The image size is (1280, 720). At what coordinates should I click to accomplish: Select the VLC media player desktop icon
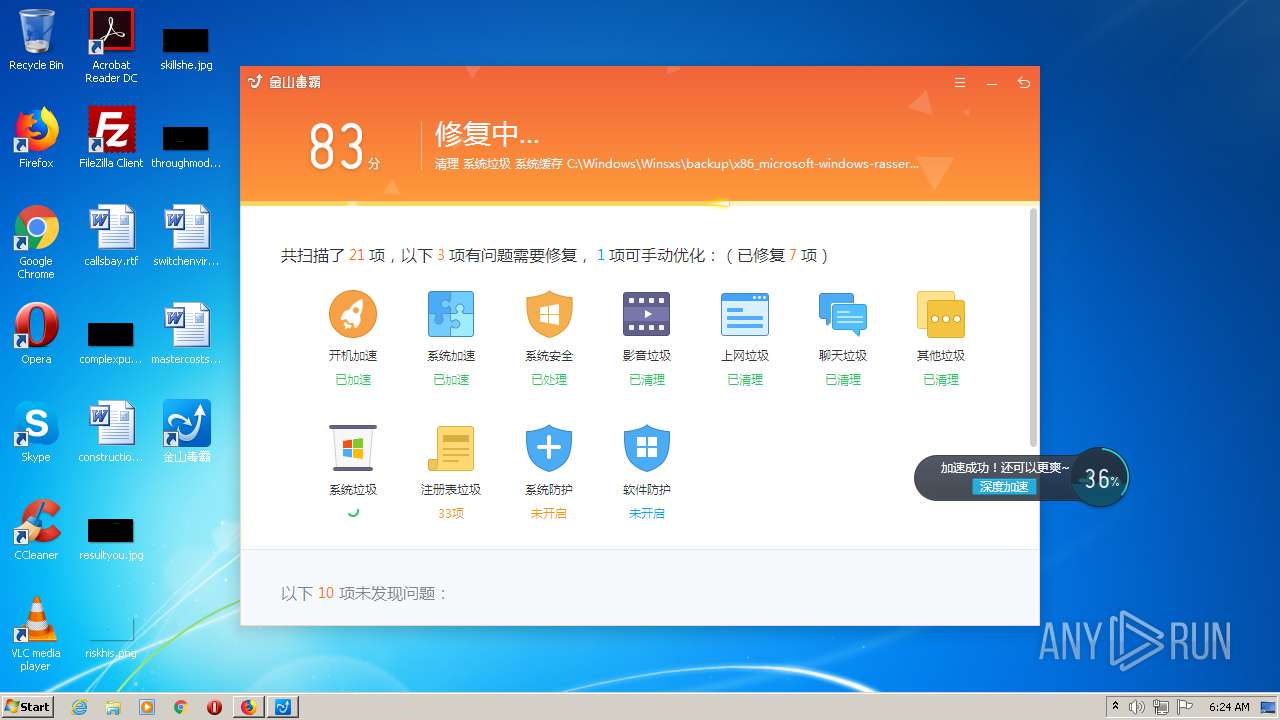[36, 634]
